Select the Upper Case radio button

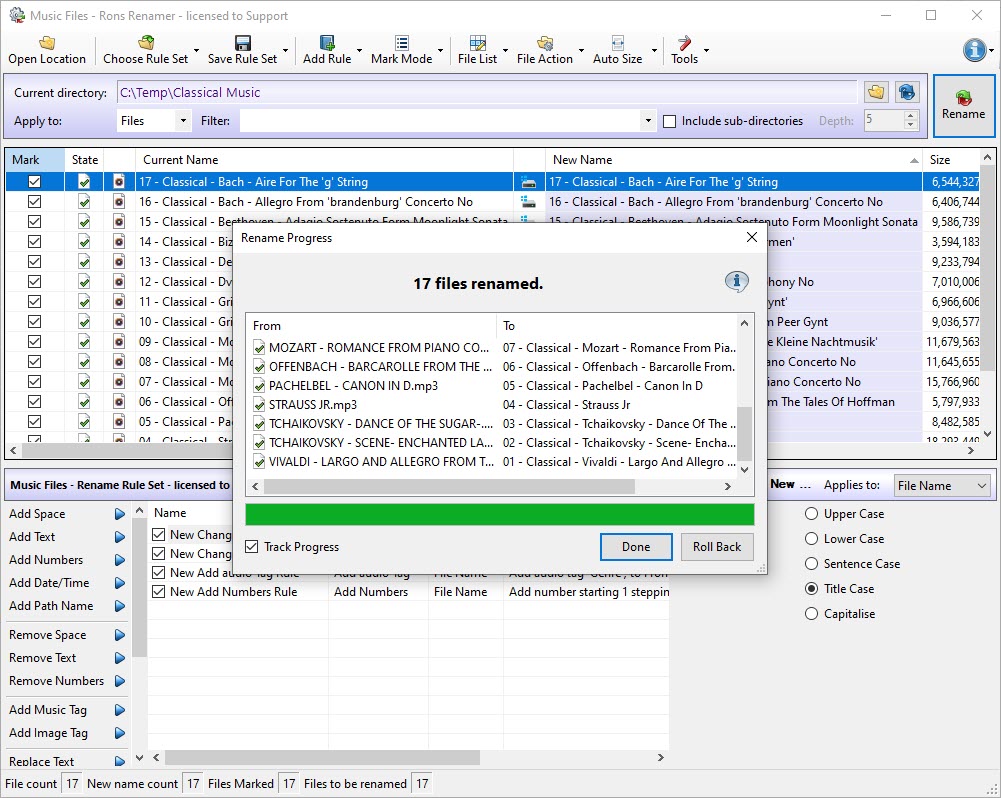click(811, 514)
